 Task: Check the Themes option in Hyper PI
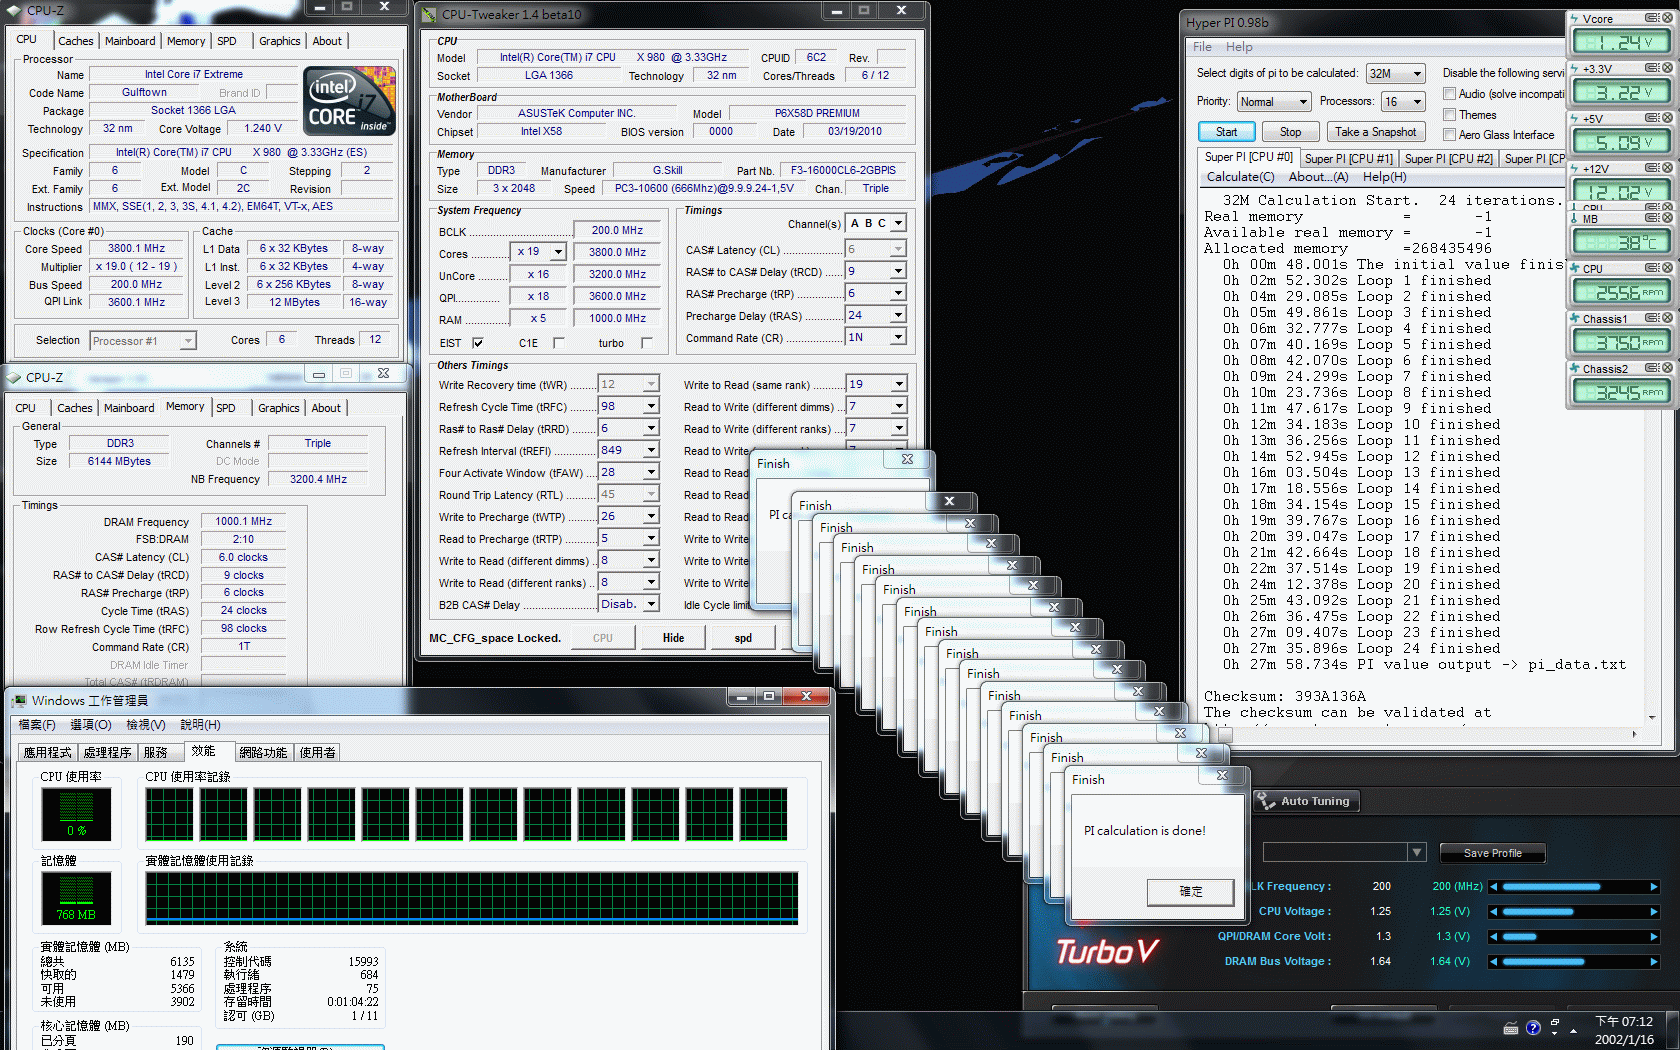(1449, 115)
